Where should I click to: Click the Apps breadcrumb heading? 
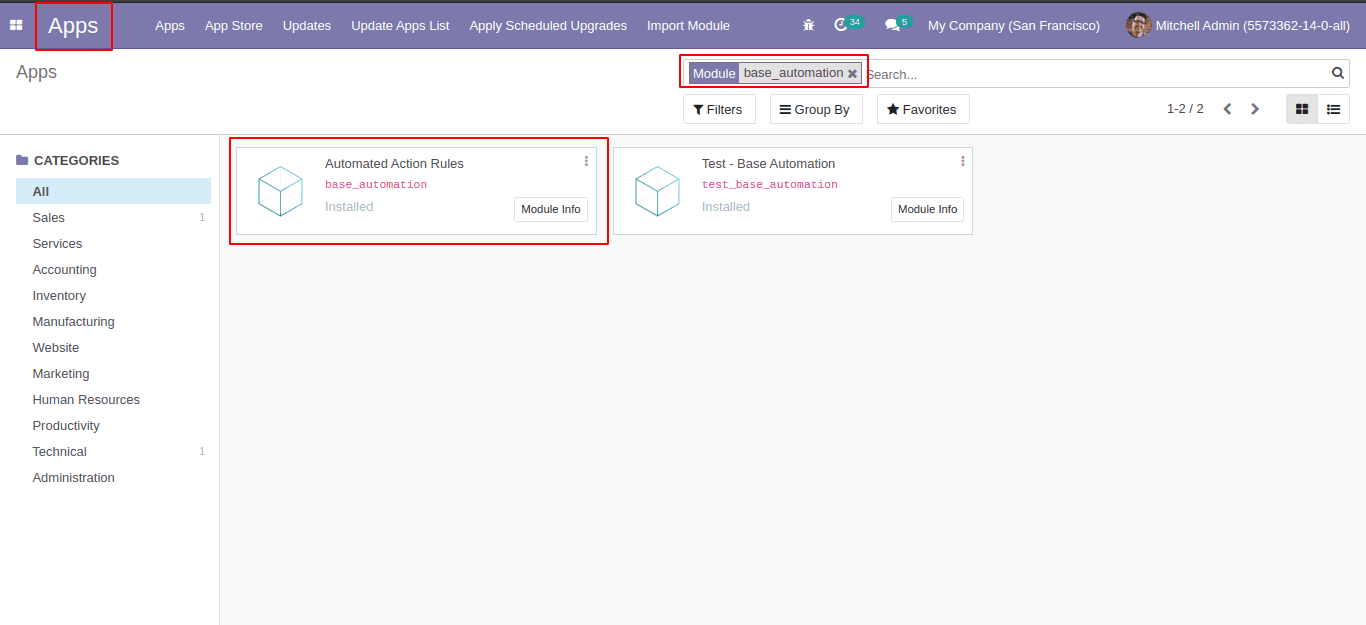pyautogui.click(x=36, y=72)
